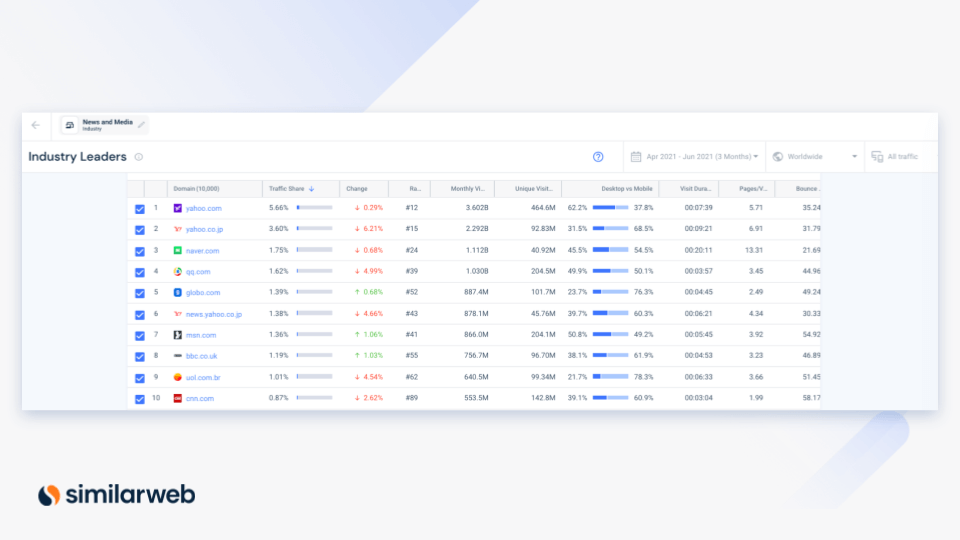The image size is (960, 540).
Task: Click cnn.com red favicon
Action: click(178, 398)
